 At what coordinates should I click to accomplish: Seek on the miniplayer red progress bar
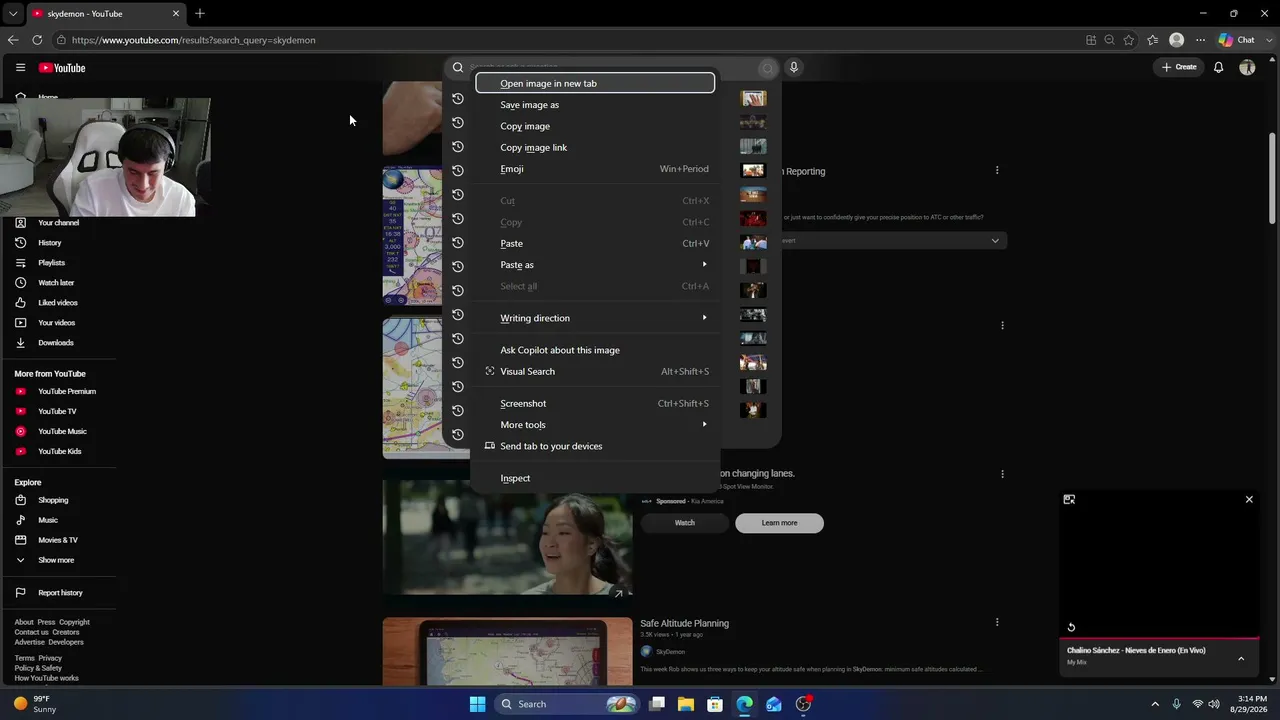(1159, 637)
